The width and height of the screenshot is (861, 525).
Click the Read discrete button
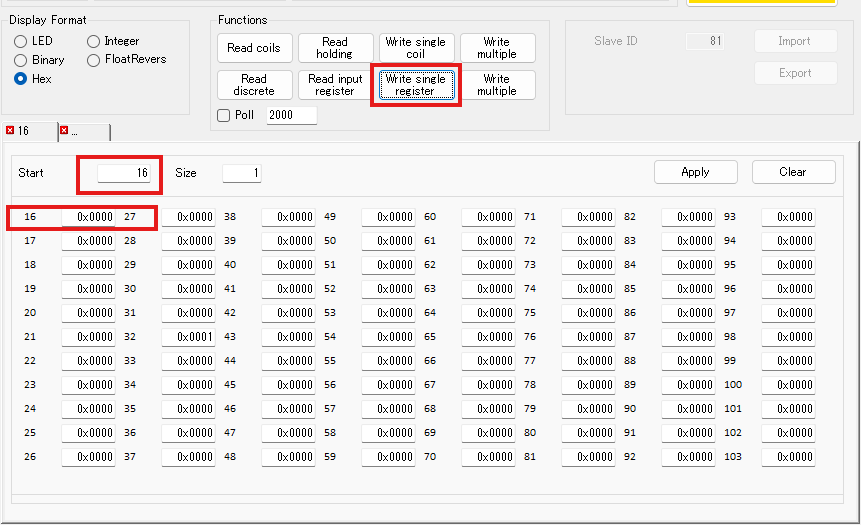(254, 85)
